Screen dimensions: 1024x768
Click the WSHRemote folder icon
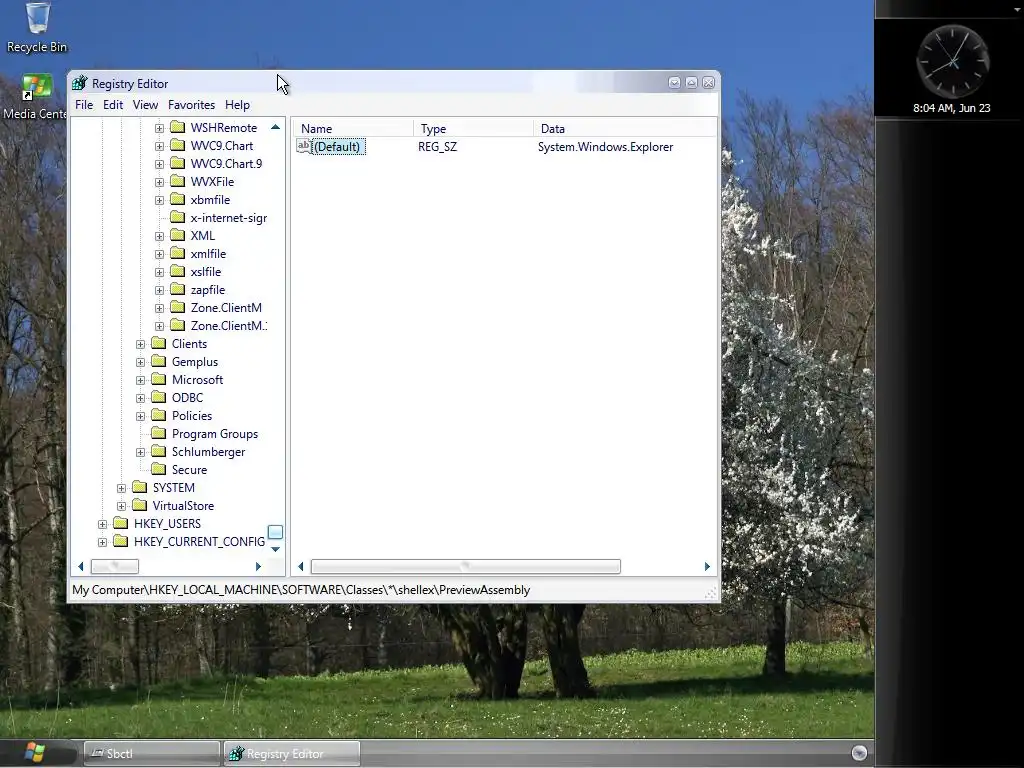(x=178, y=127)
